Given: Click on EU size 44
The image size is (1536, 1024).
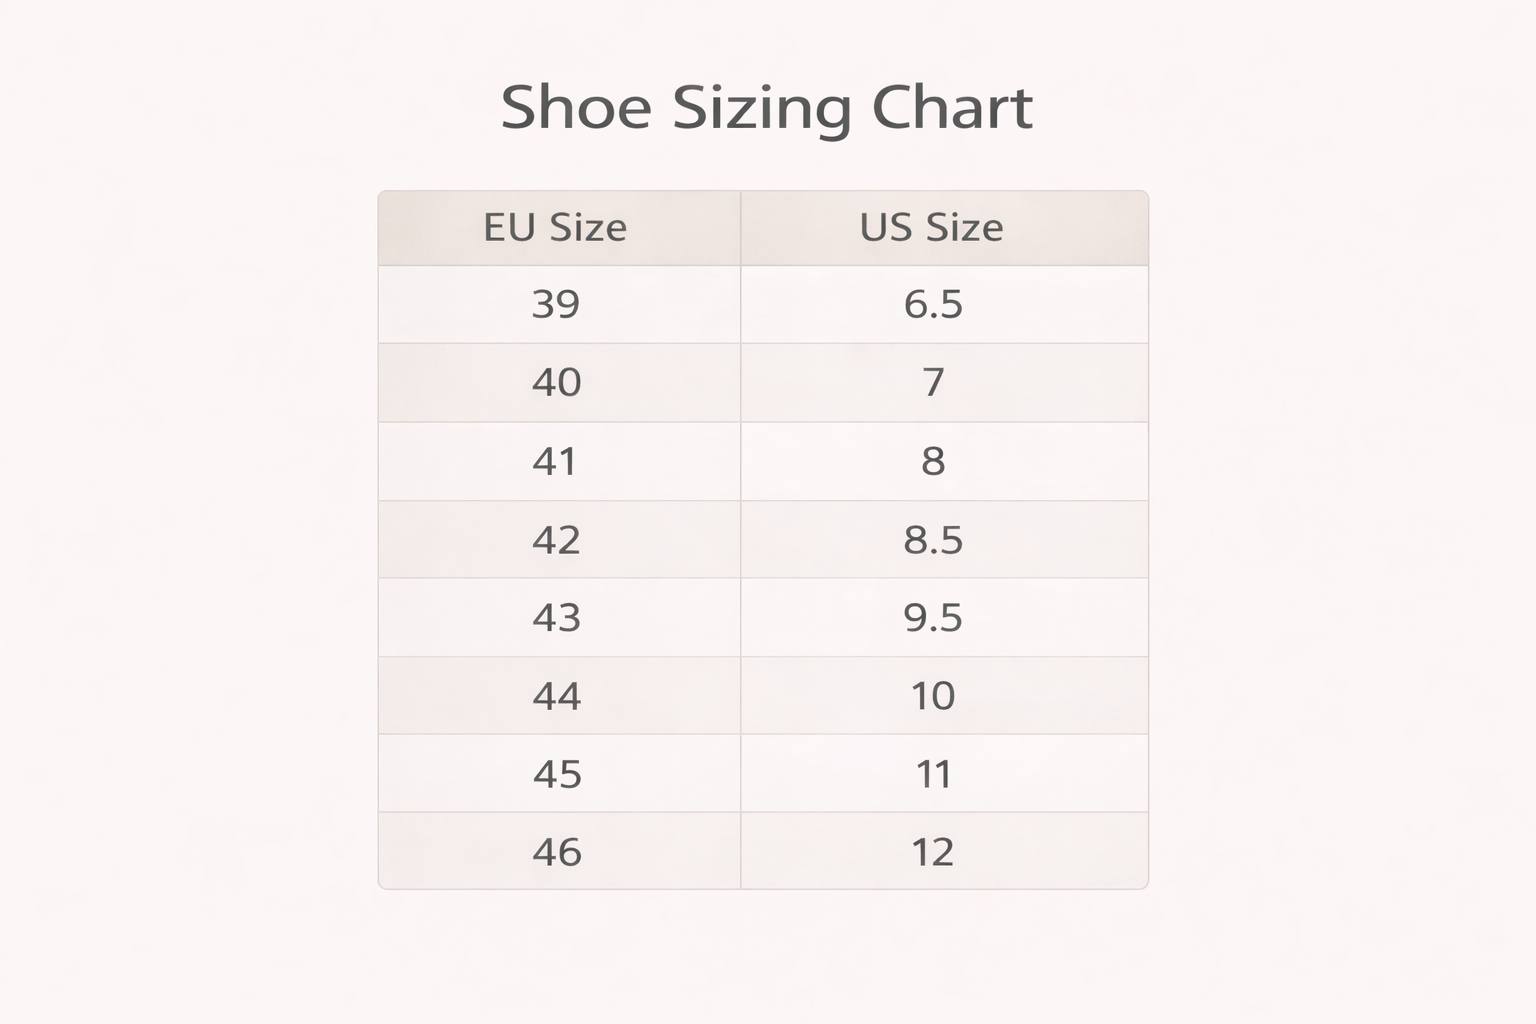Looking at the screenshot, I should tap(556, 696).
